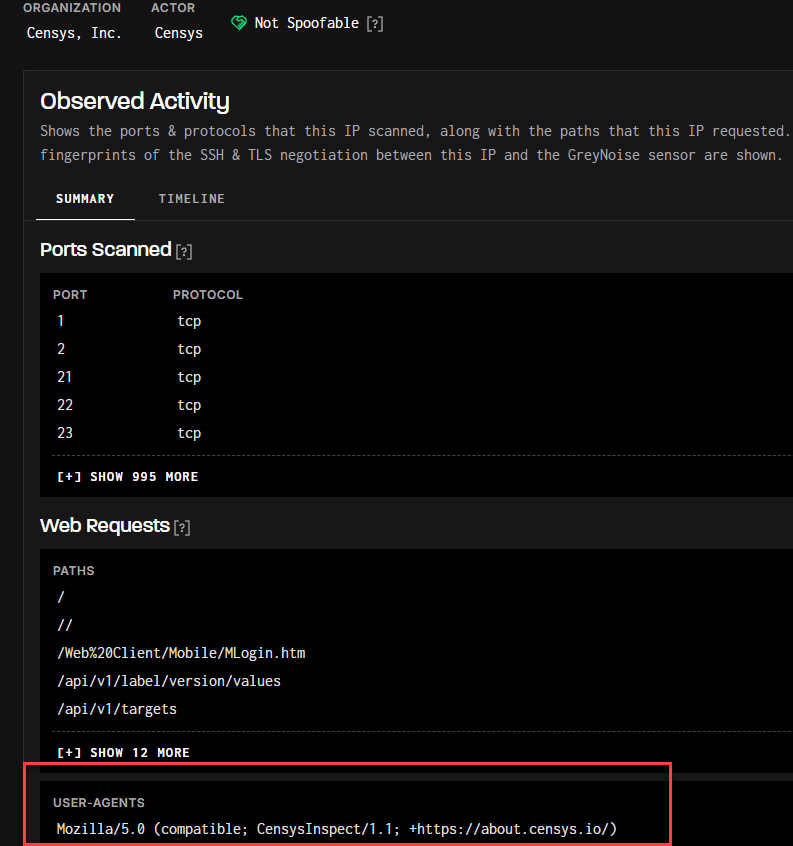Click the PATHS column label
Viewport: 793px width, 846px height.
coord(74,571)
